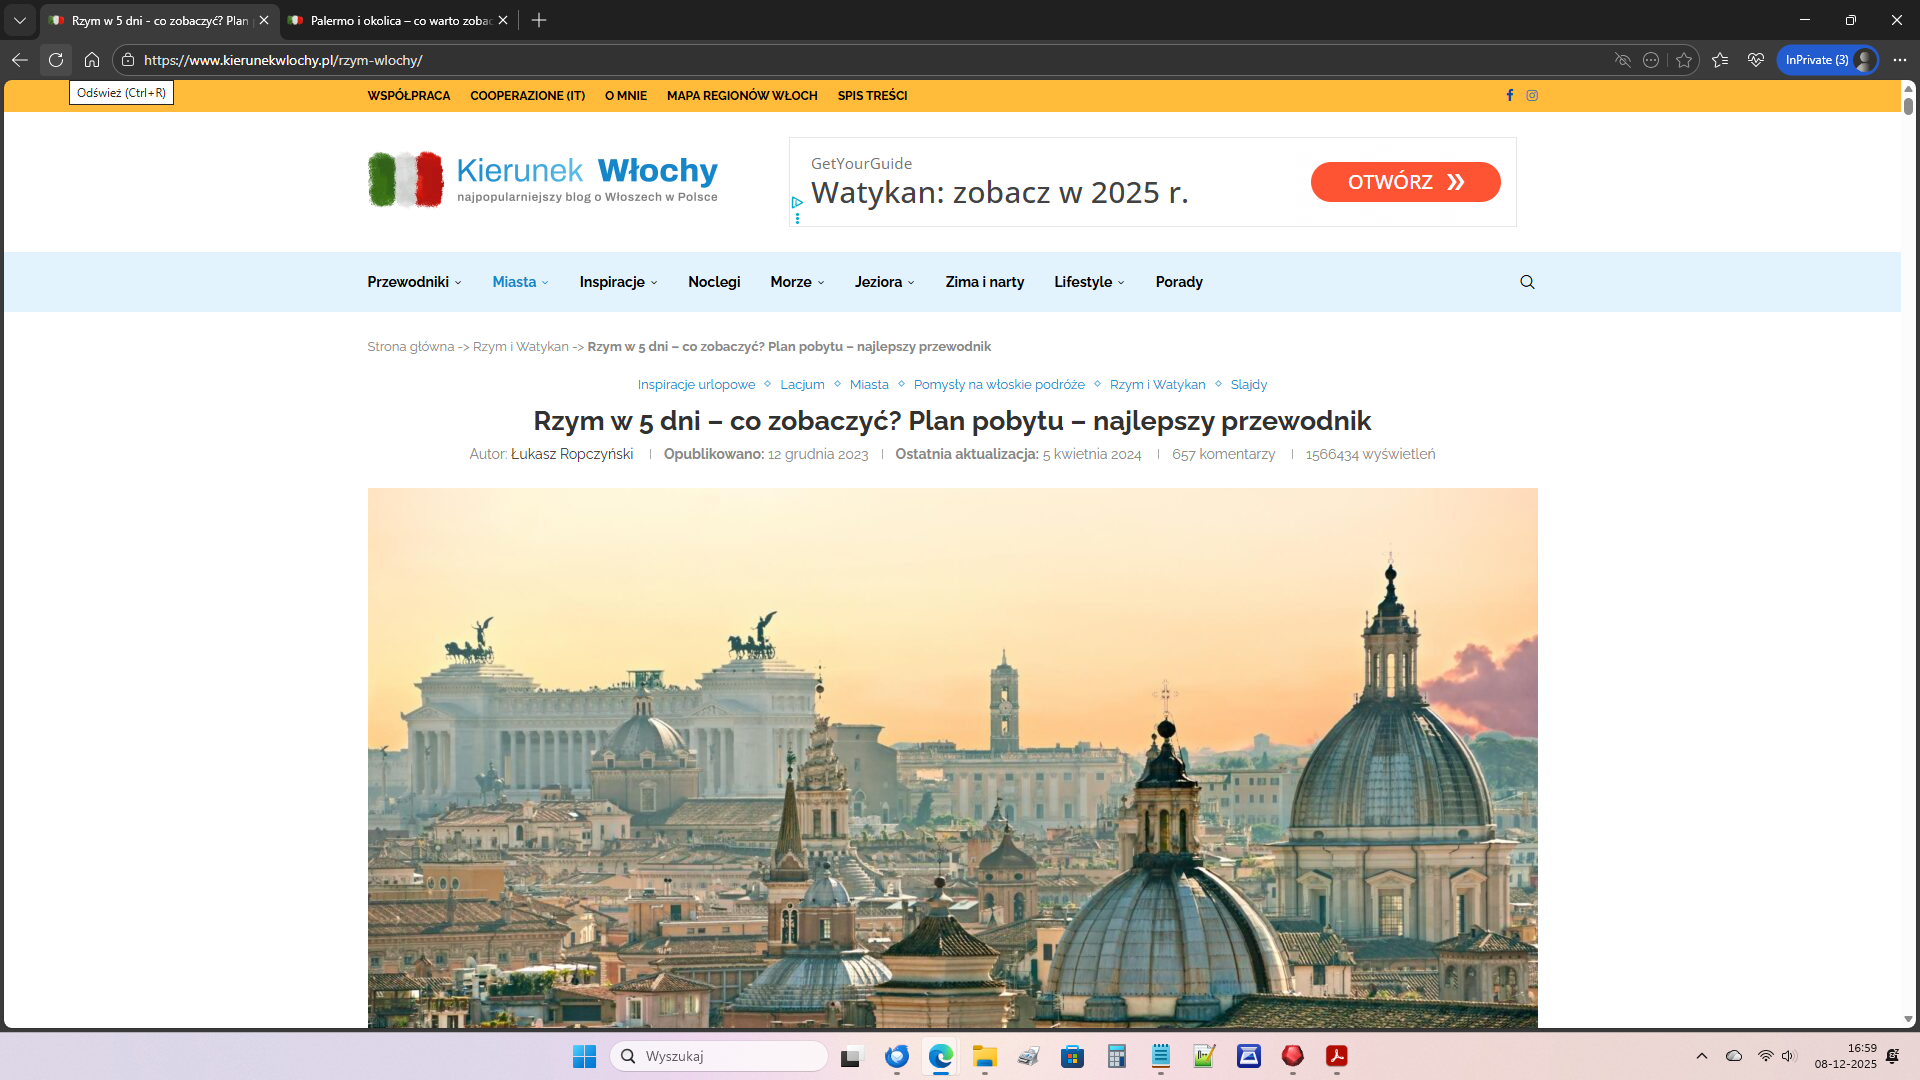Open the Rzym i Watykan category link
Screen dimensions: 1920x1080
click(x=1157, y=385)
